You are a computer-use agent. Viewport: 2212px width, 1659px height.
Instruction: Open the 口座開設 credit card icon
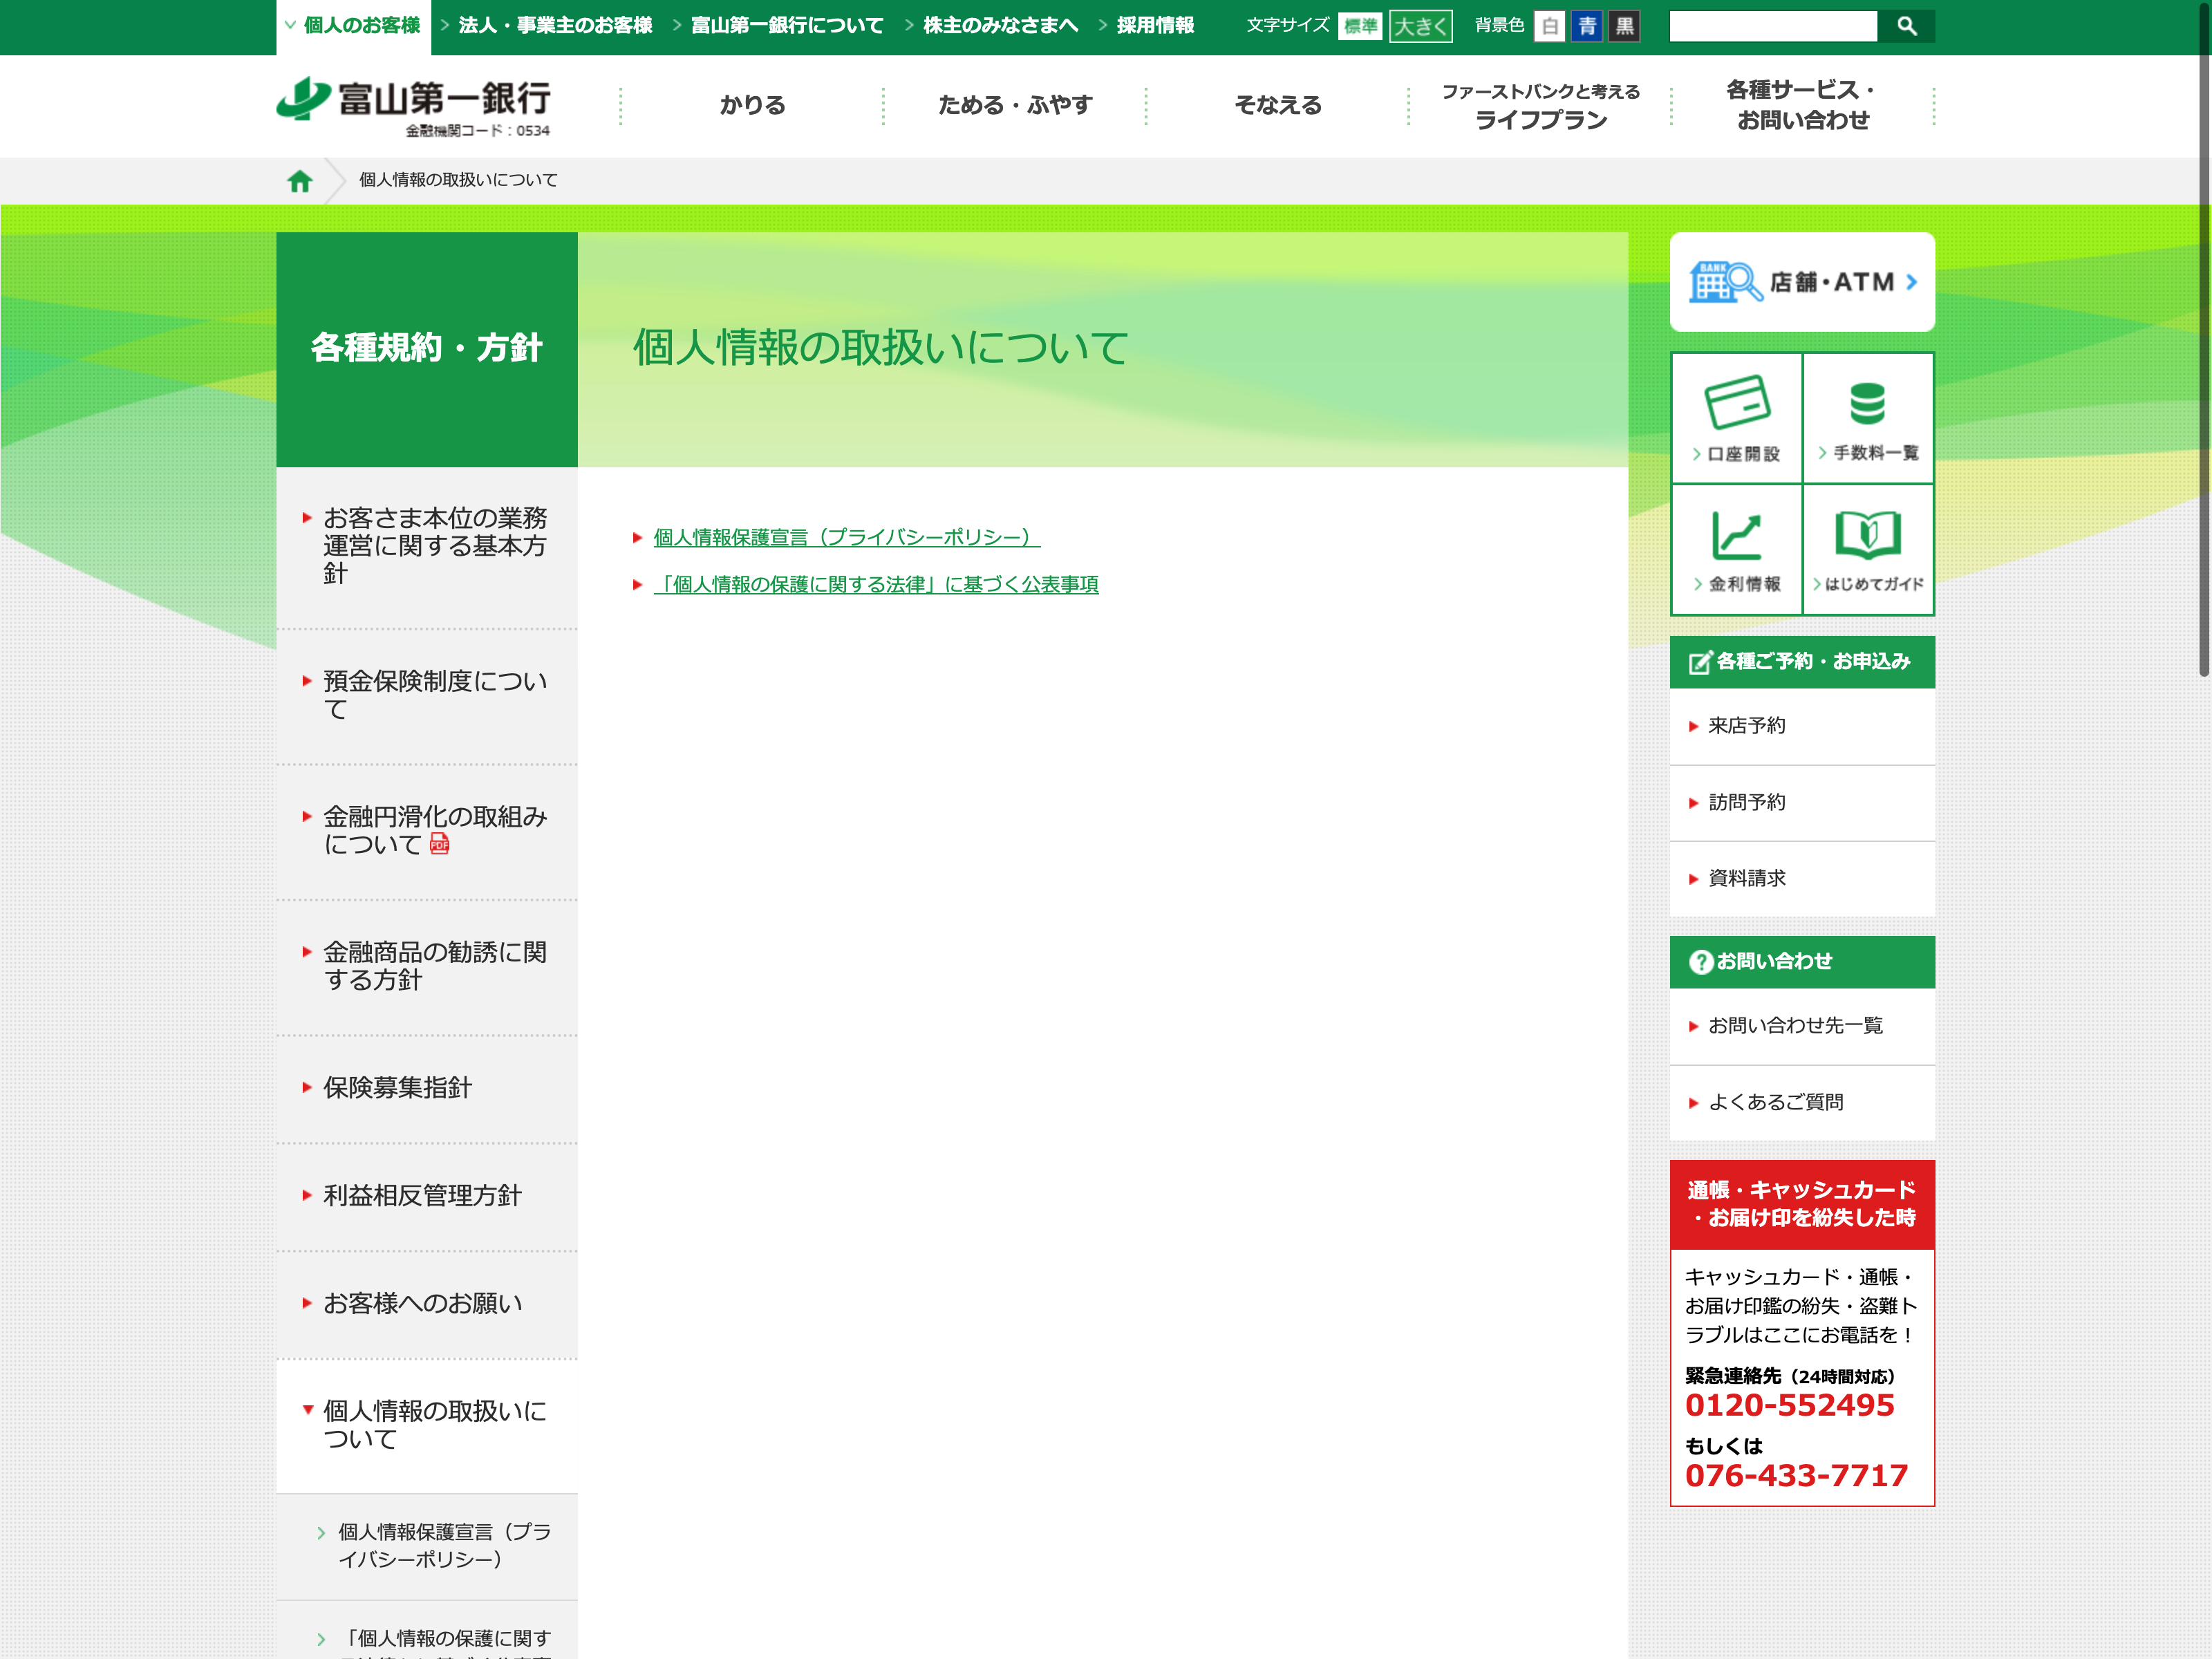pos(1737,403)
